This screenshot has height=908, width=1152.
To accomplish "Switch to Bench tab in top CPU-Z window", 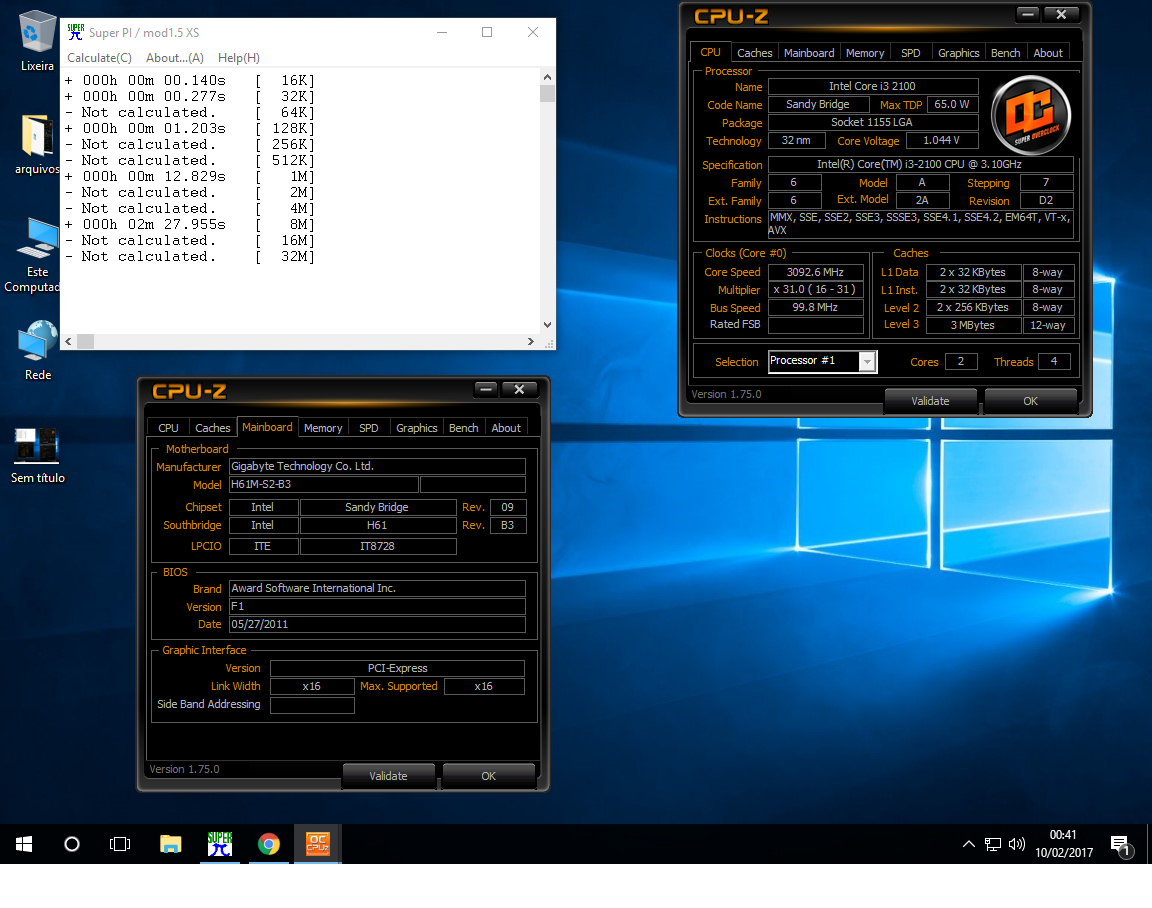I will 1005,53.
